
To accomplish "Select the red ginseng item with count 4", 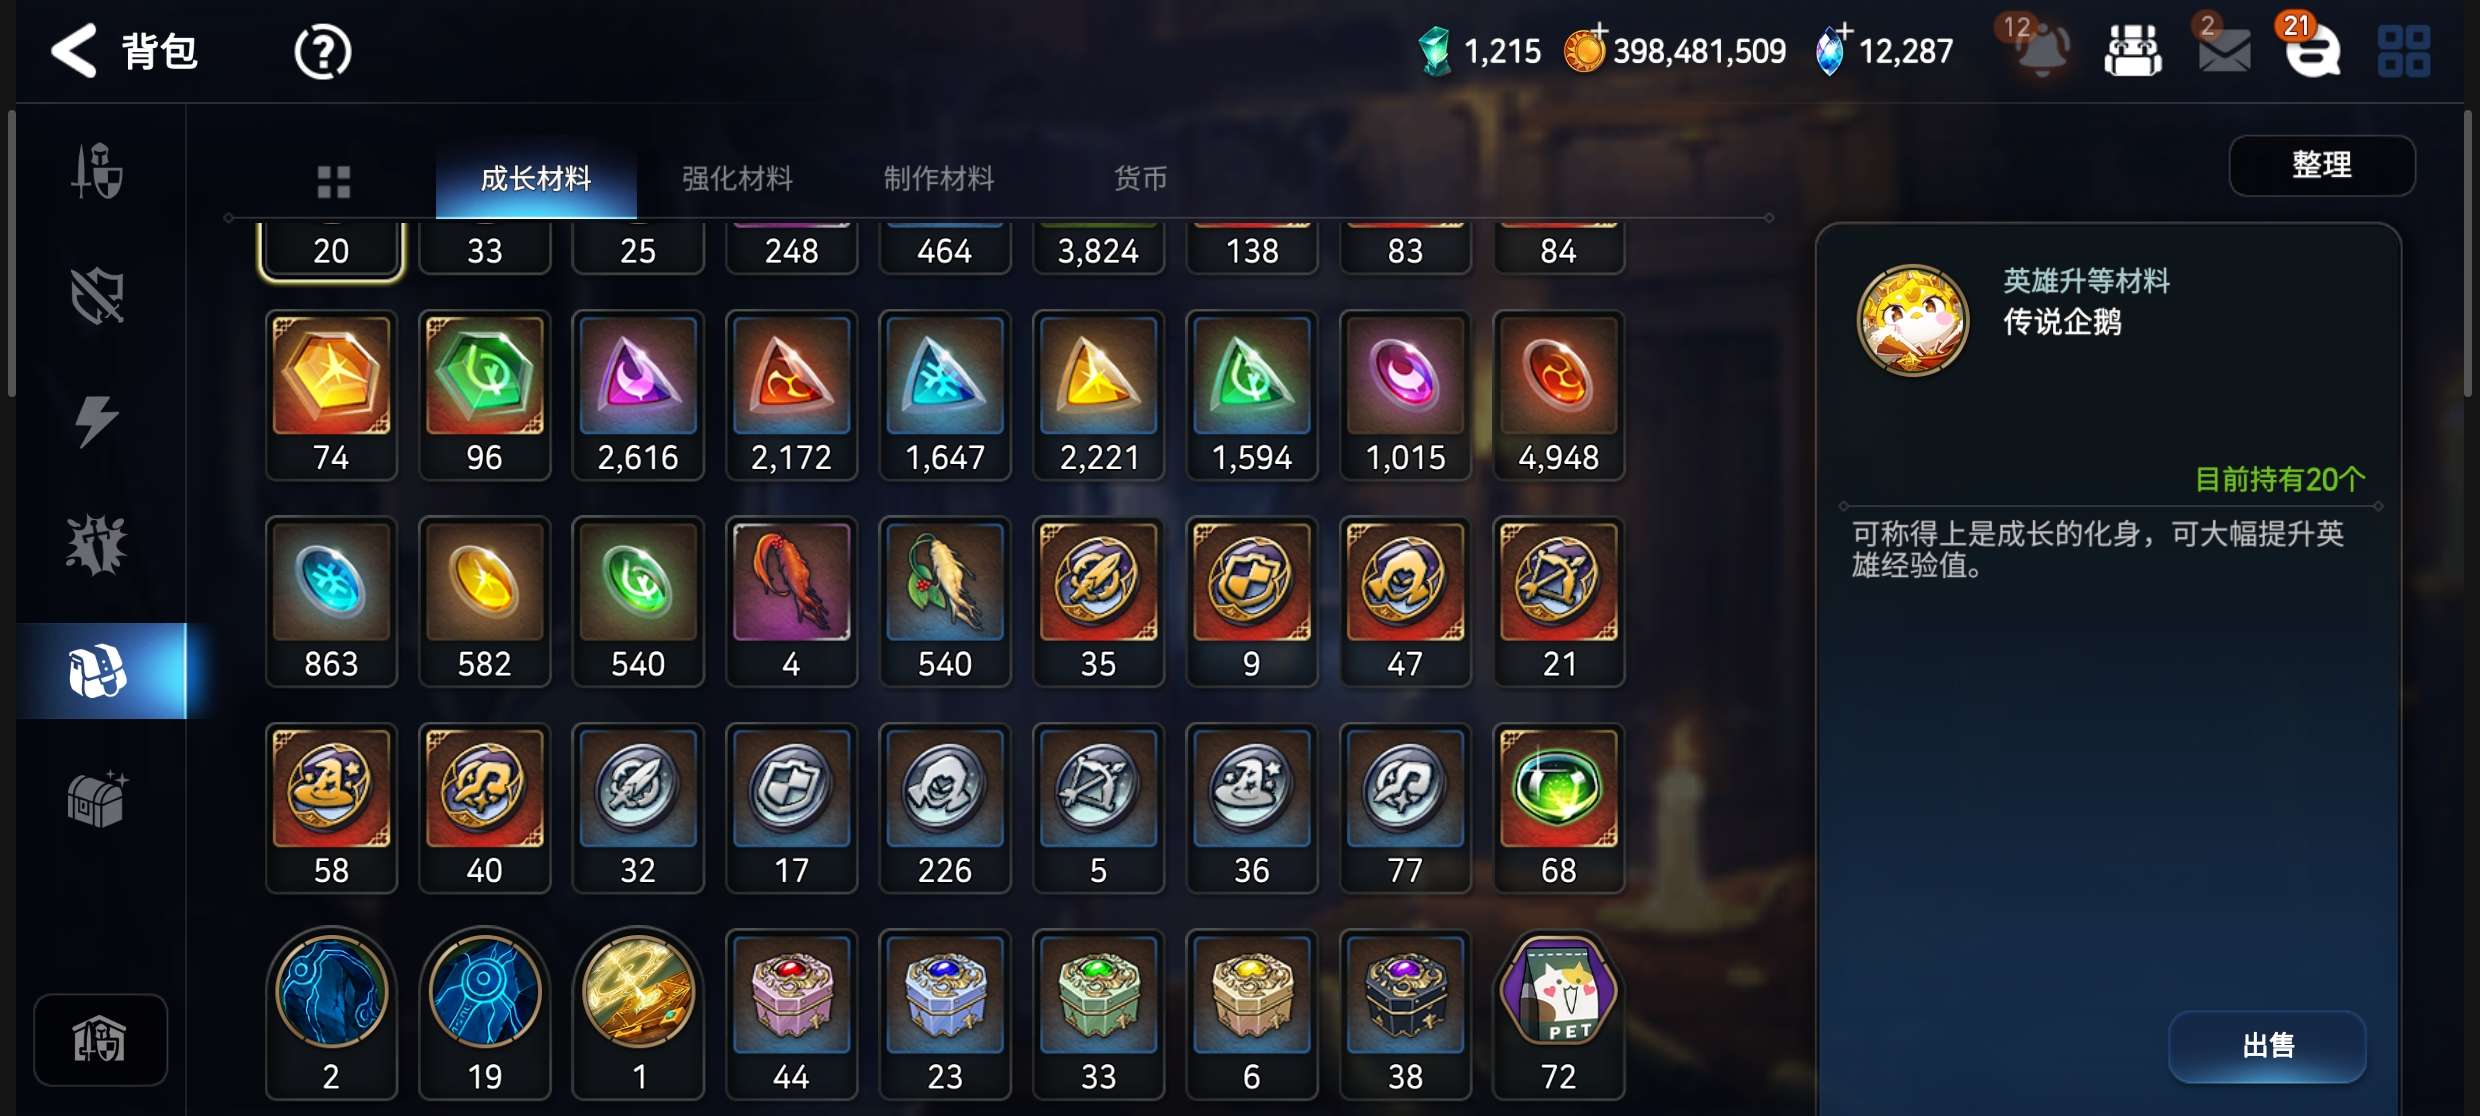I will click(791, 601).
